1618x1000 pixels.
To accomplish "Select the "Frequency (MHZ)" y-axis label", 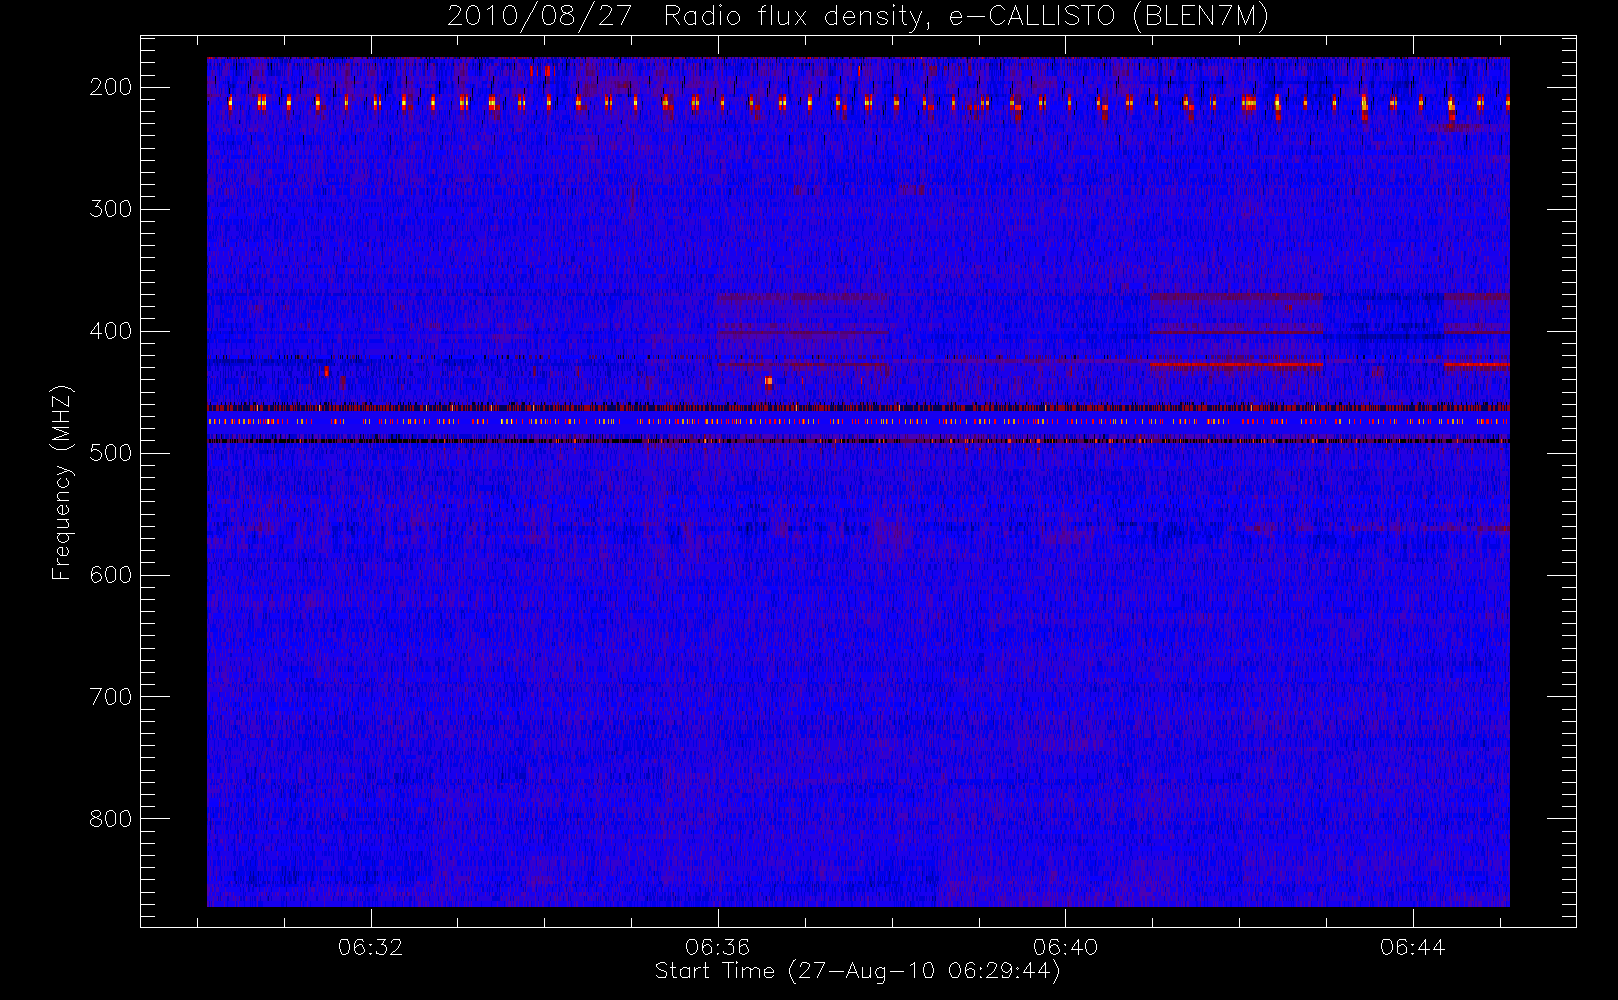I will point(62,482).
